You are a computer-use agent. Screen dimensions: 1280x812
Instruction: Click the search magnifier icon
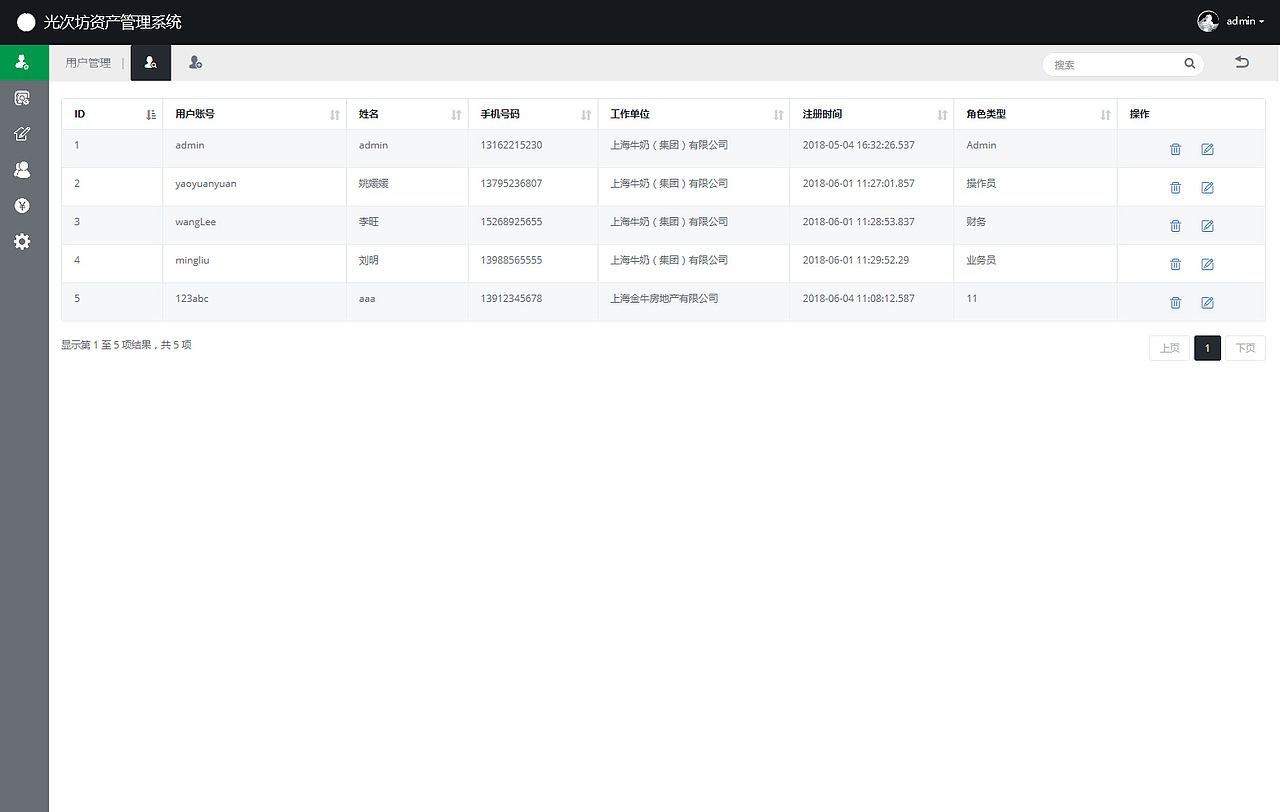(1190, 64)
